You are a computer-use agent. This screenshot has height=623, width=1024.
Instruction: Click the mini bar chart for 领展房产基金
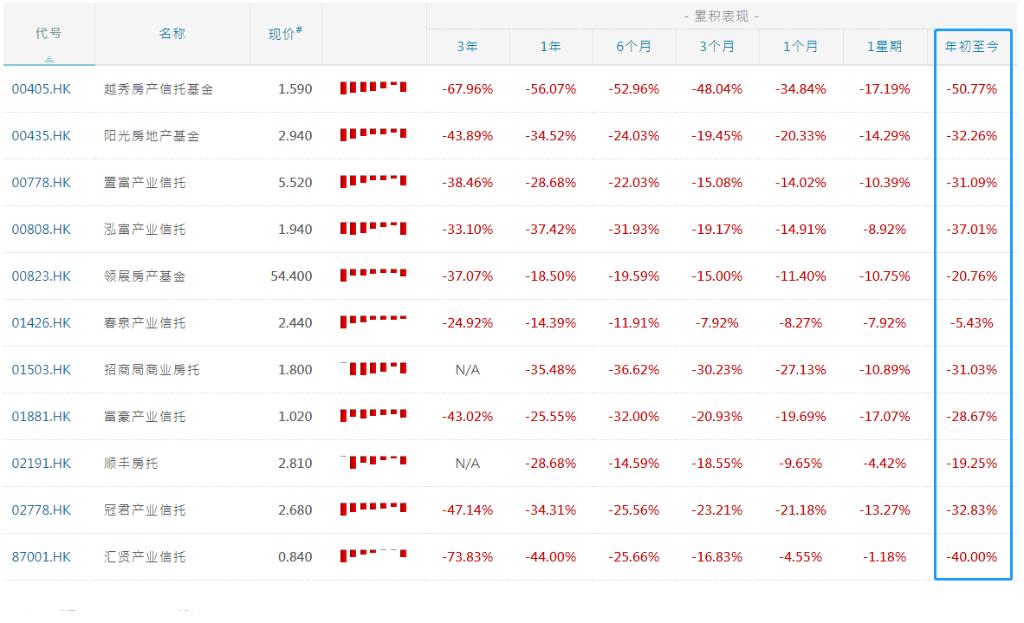pyautogui.click(x=373, y=275)
